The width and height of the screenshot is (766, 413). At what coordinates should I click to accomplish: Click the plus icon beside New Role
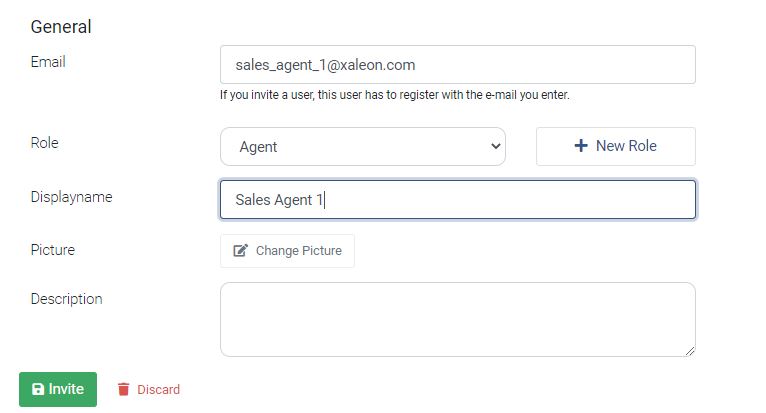click(580, 146)
